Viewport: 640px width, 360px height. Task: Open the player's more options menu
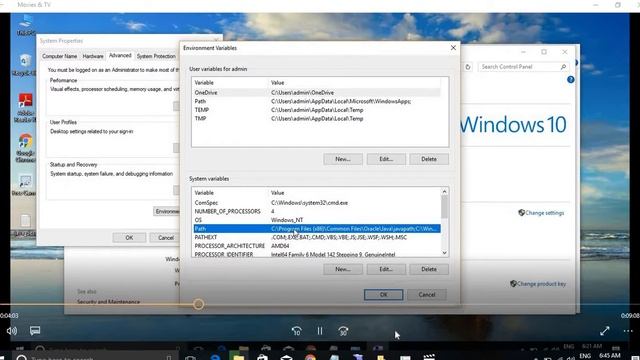click(x=628, y=331)
